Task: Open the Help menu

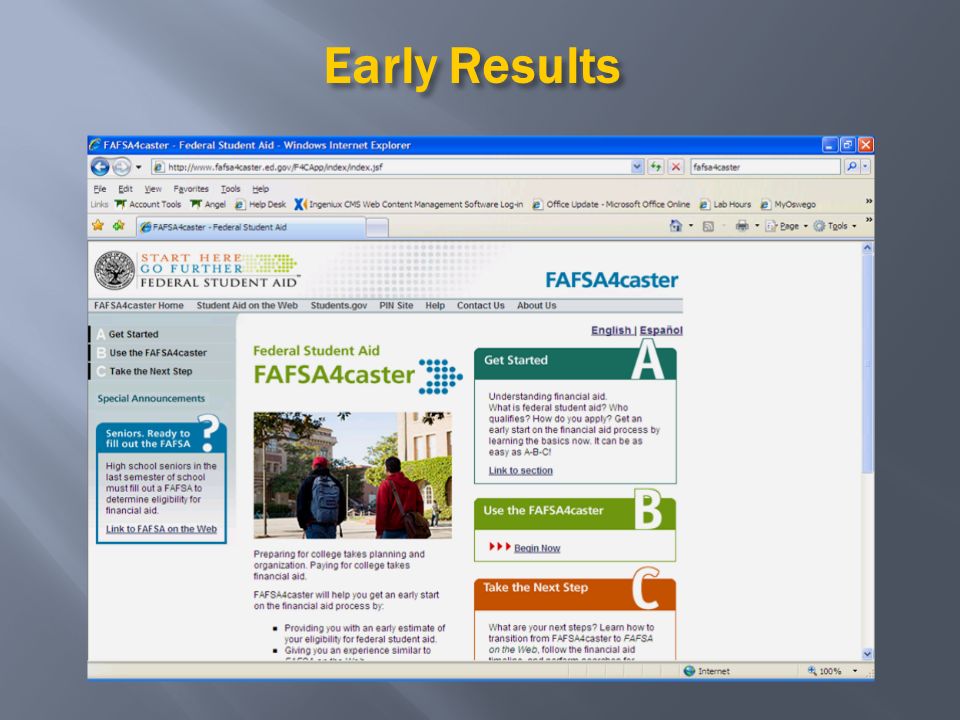Action: tap(260, 189)
